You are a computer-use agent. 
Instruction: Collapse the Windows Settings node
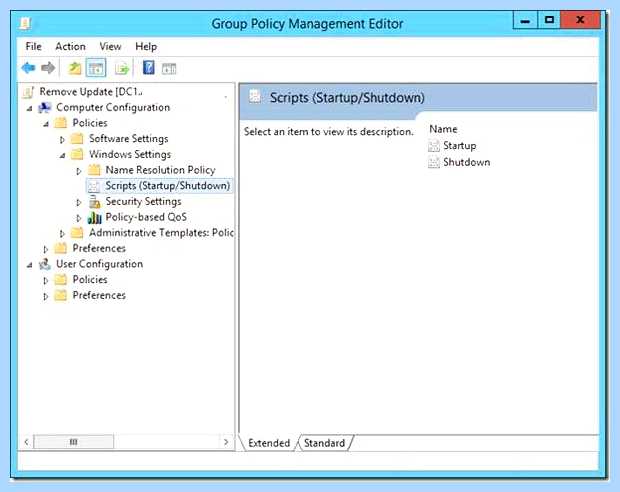[62, 155]
